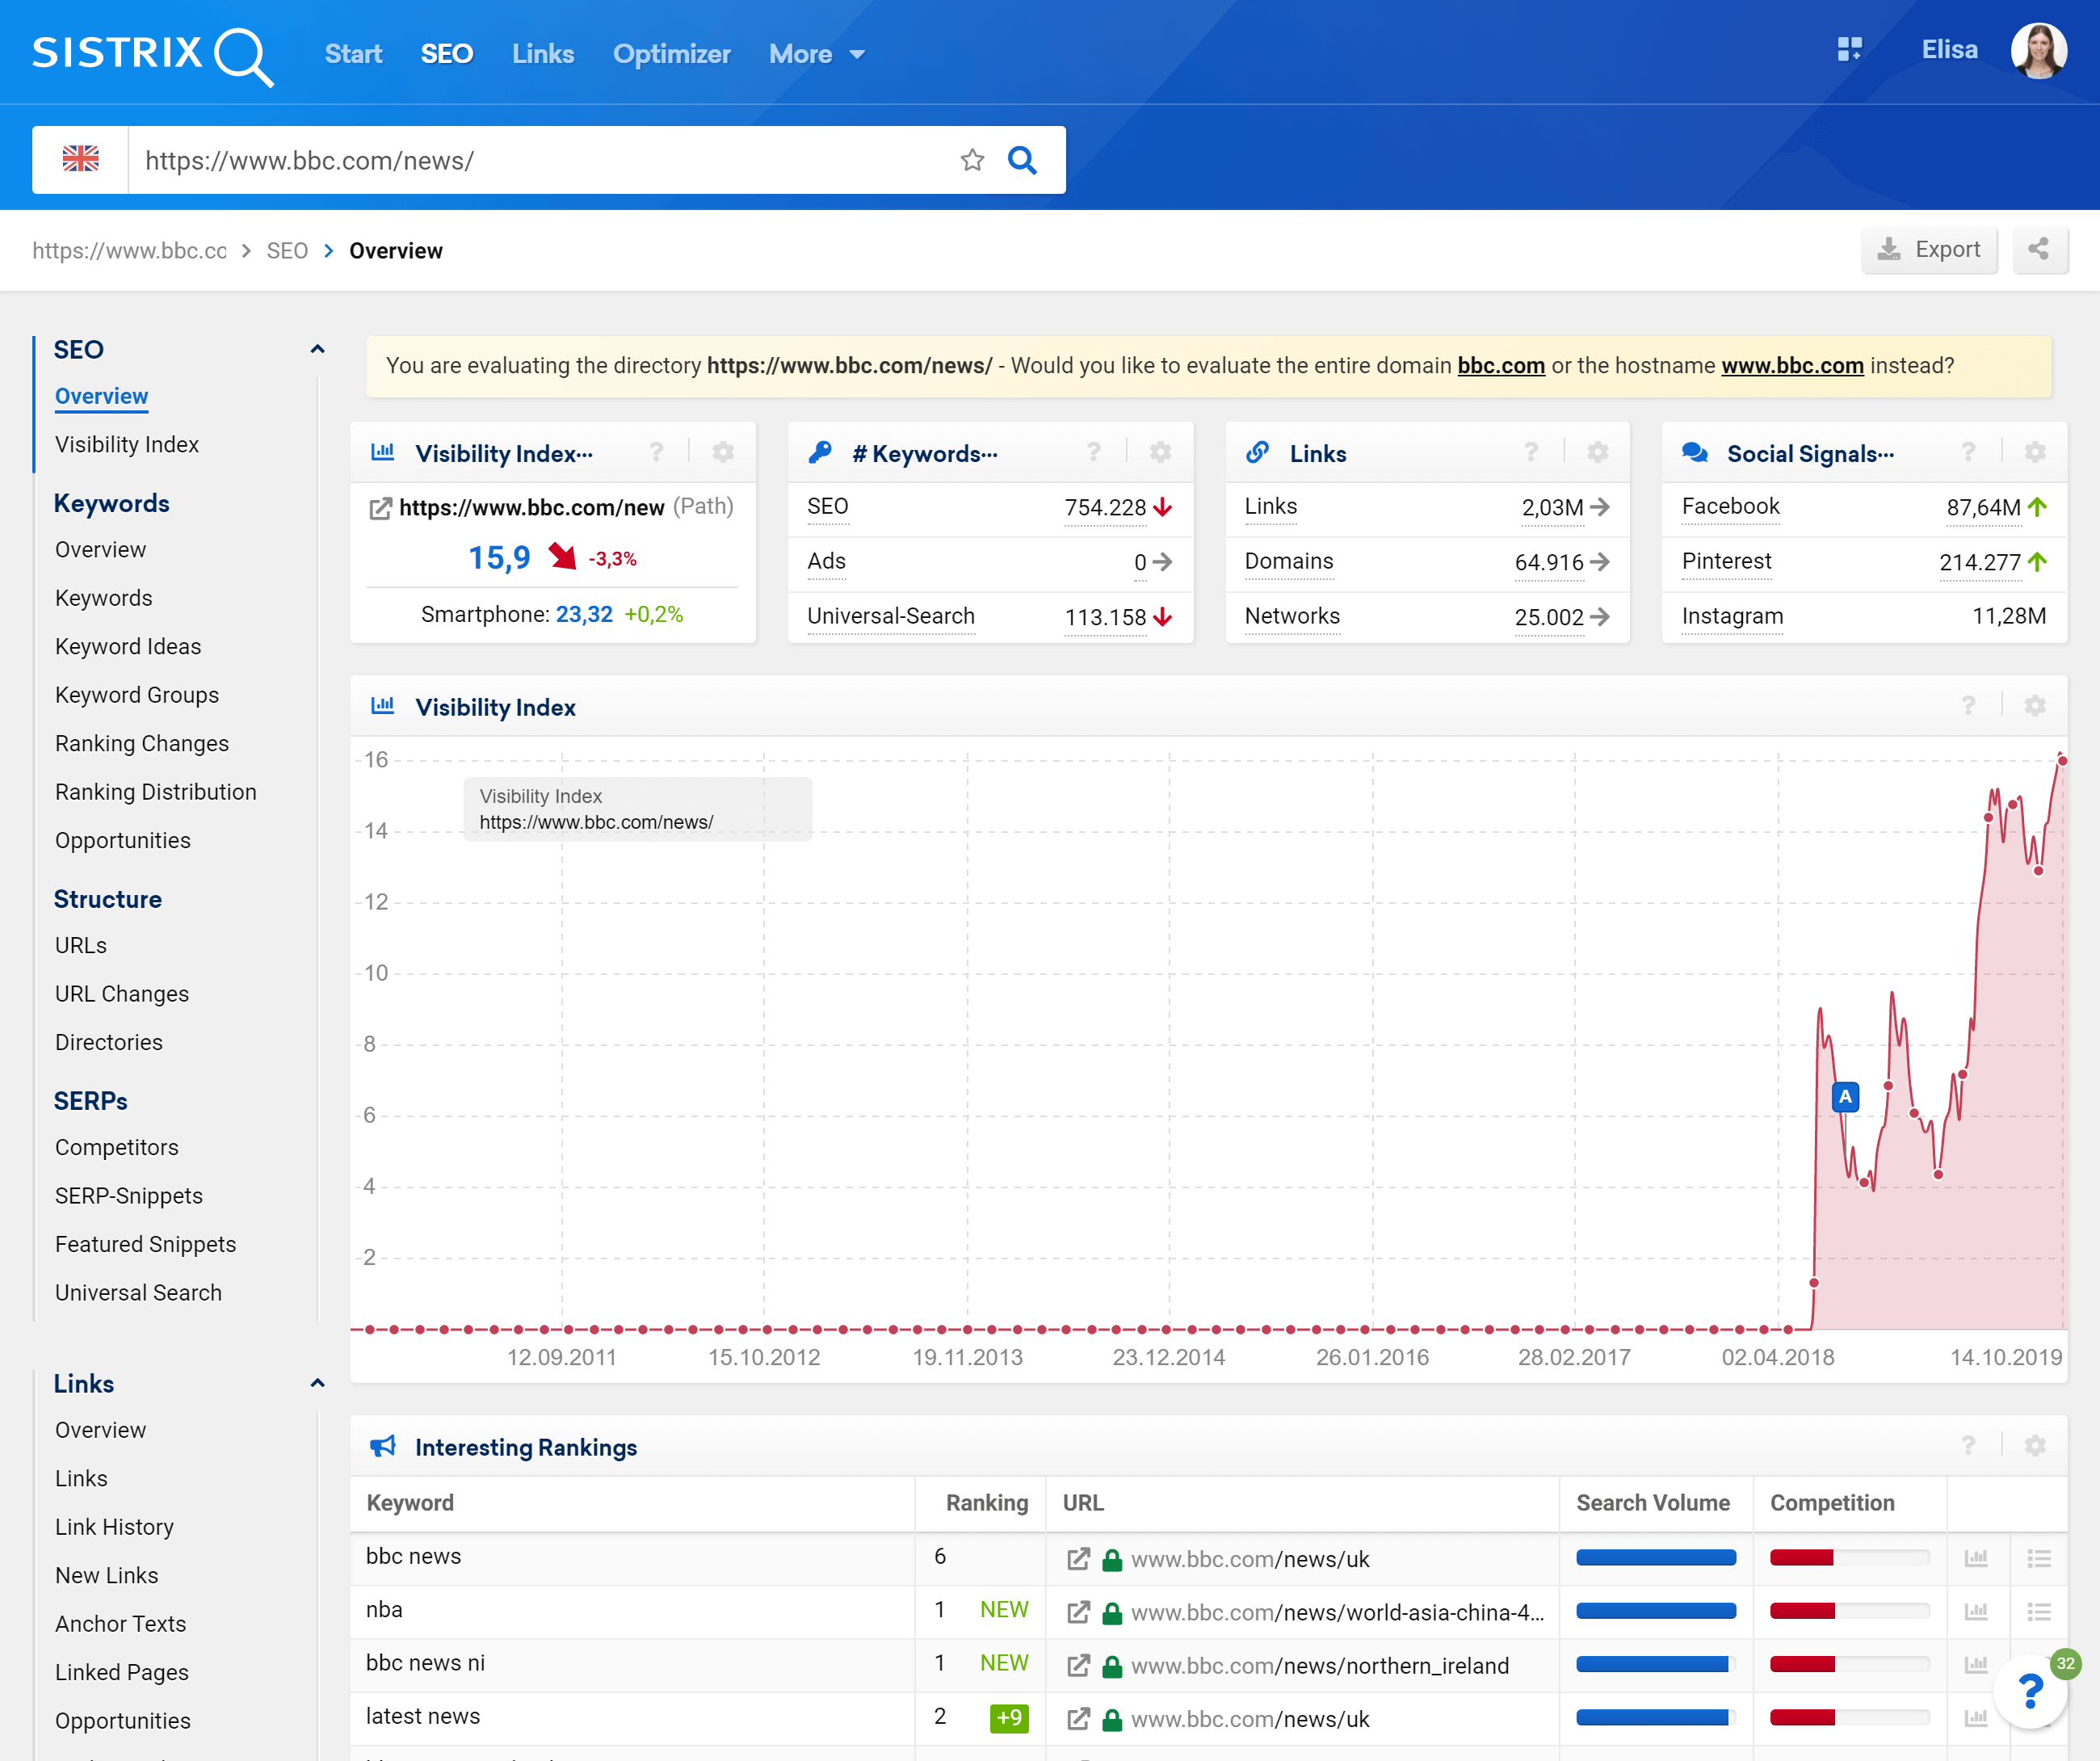Click the www.bbc.com hostname link
Image resolution: width=2100 pixels, height=1761 pixels.
[x=1792, y=365]
